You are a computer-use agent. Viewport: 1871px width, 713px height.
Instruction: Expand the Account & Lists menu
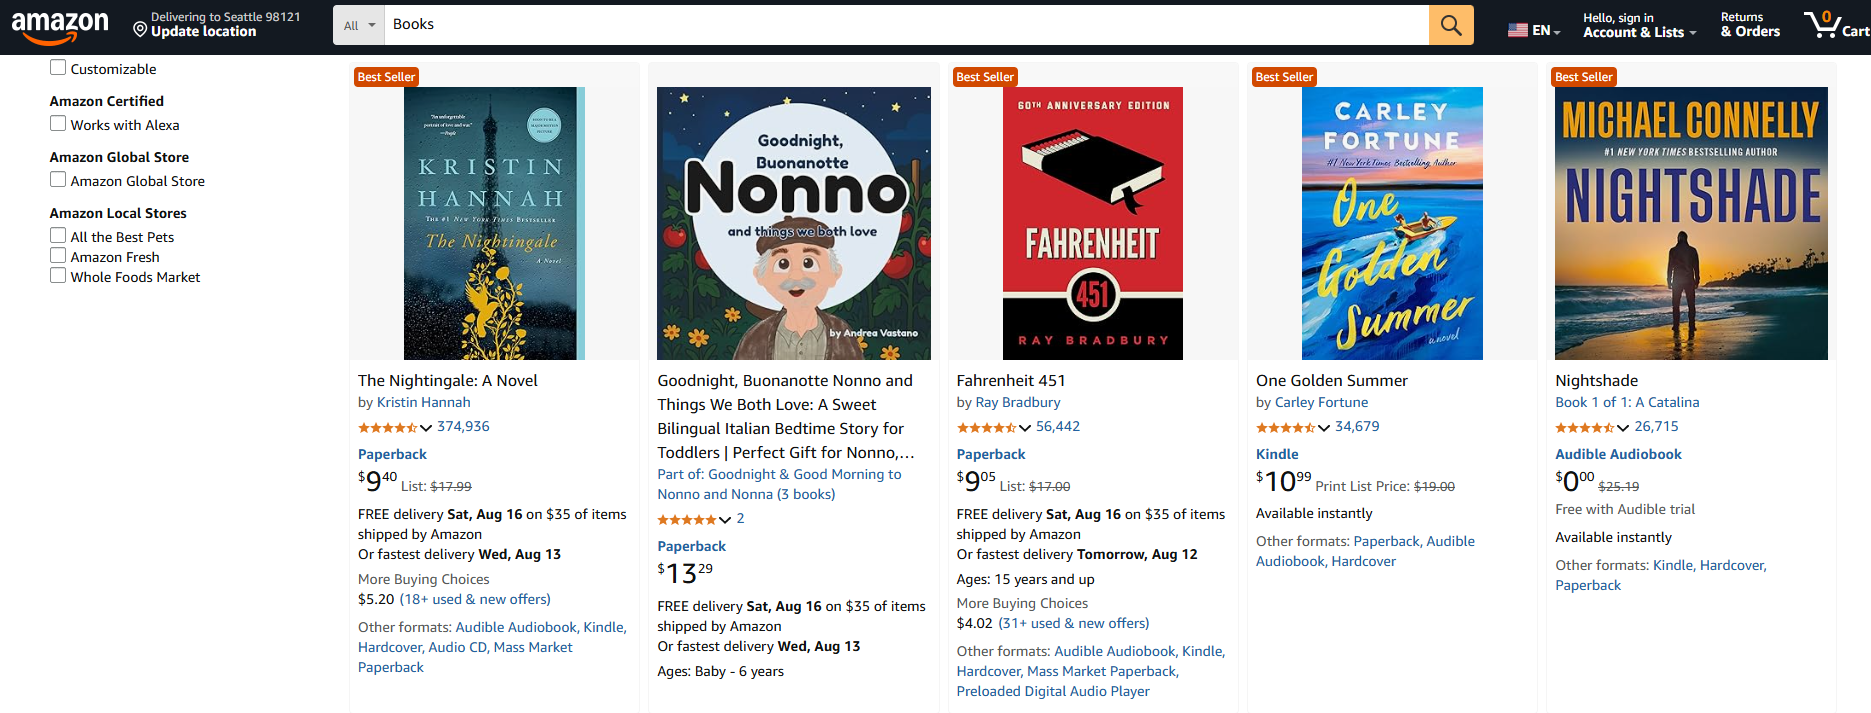point(1639,25)
